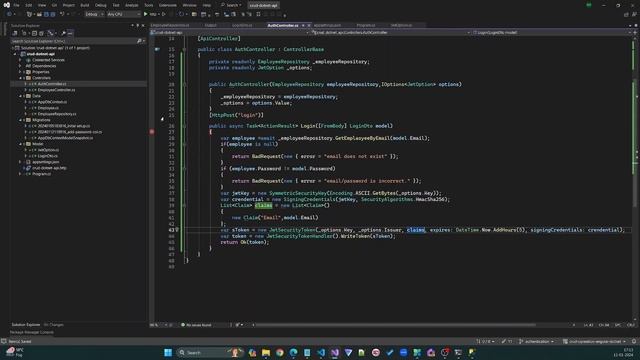The width and height of the screenshot is (640, 360).
Task: Select EmployeeRepository.cs in Solution Explorer
Action: pyautogui.click(x=57, y=114)
